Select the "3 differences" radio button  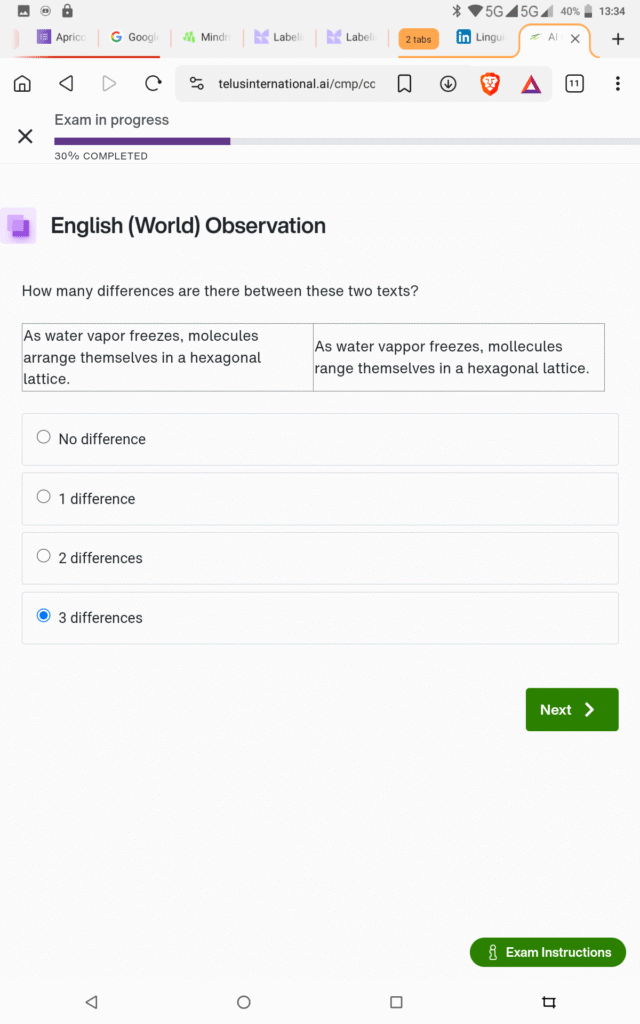pyautogui.click(x=44, y=616)
